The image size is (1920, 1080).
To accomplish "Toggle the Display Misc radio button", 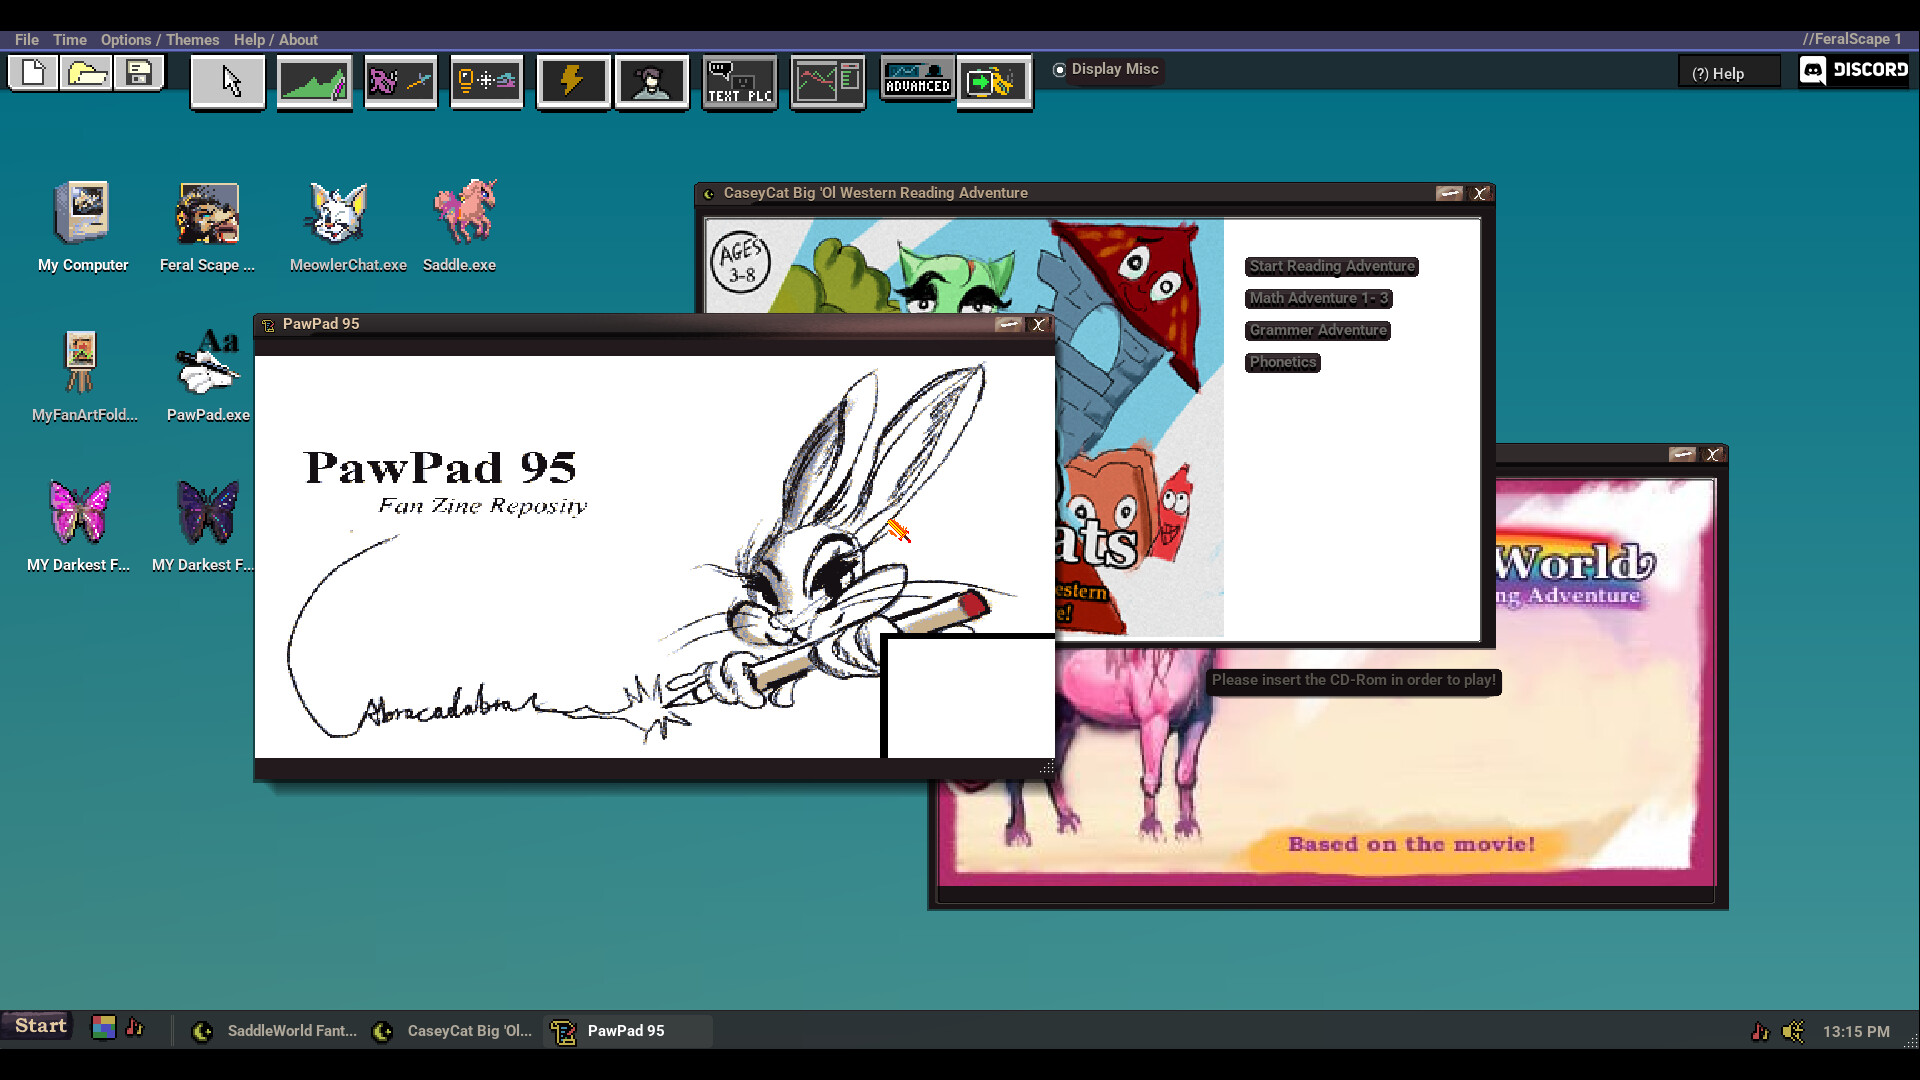I will [x=1060, y=69].
